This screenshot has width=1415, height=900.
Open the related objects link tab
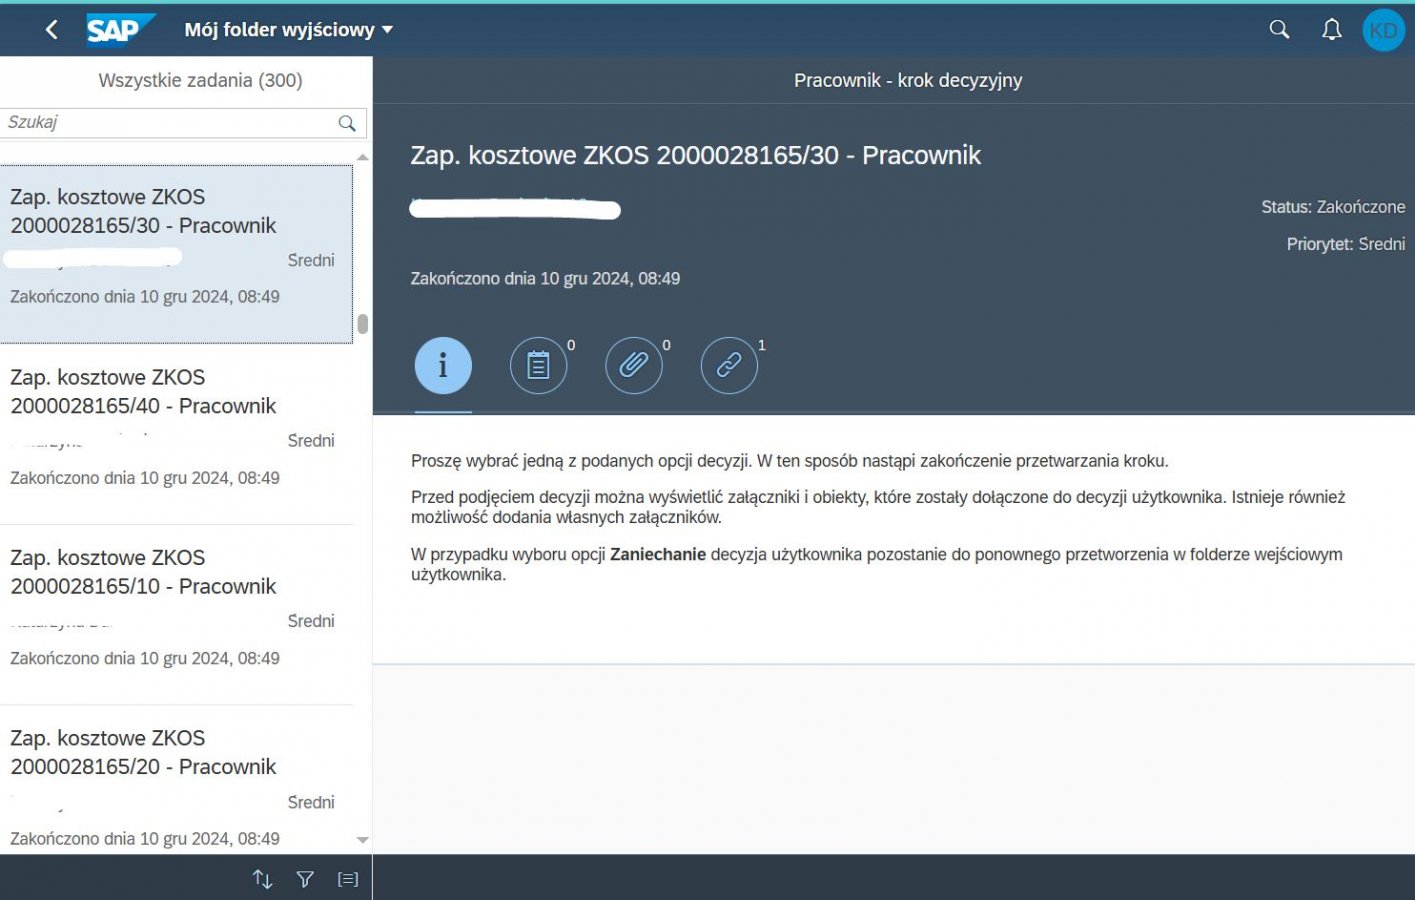(x=729, y=366)
